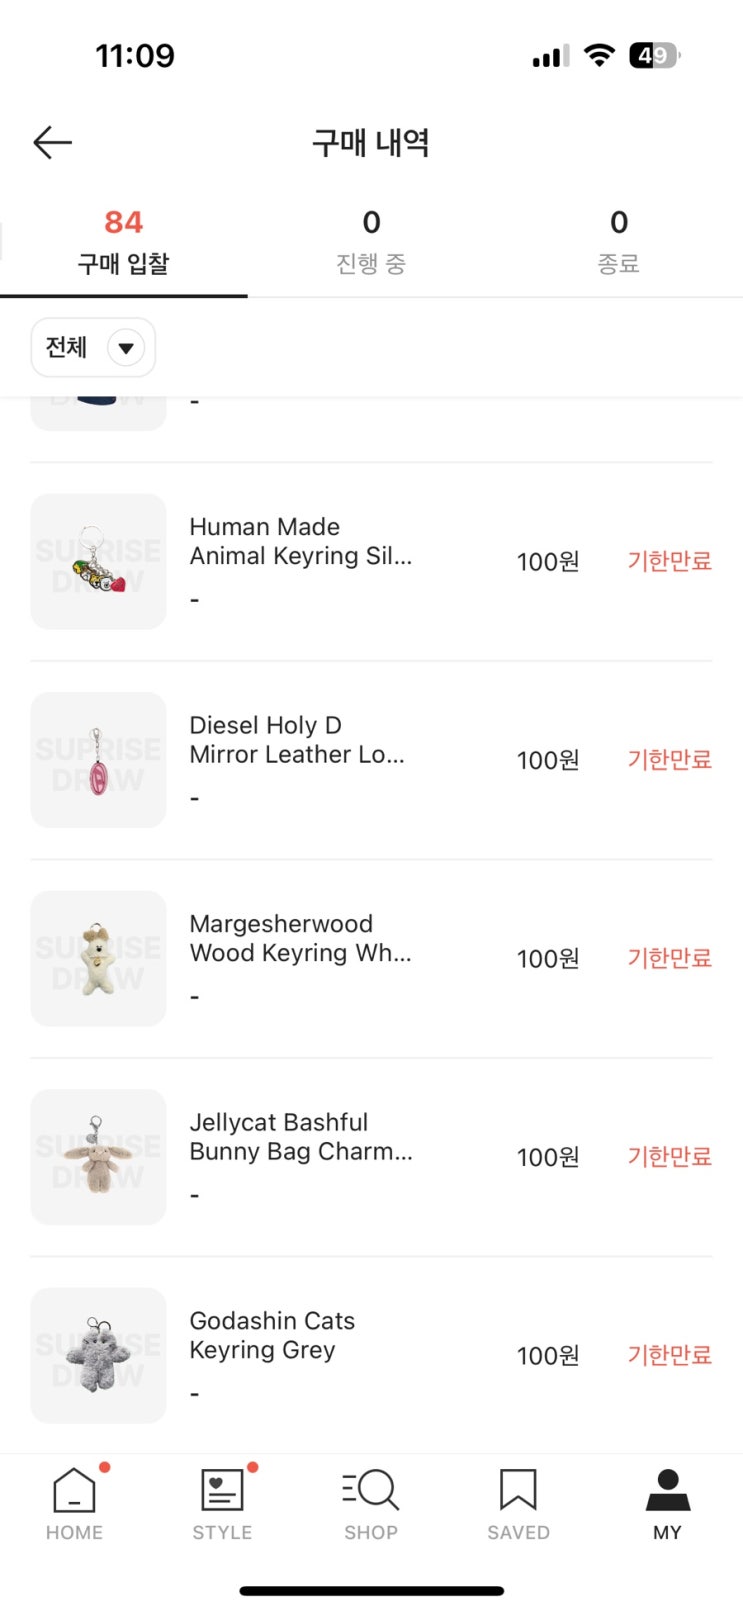
Task: Open the Margesherwood Wood Keyring thumbnail
Action: pos(98,958)
